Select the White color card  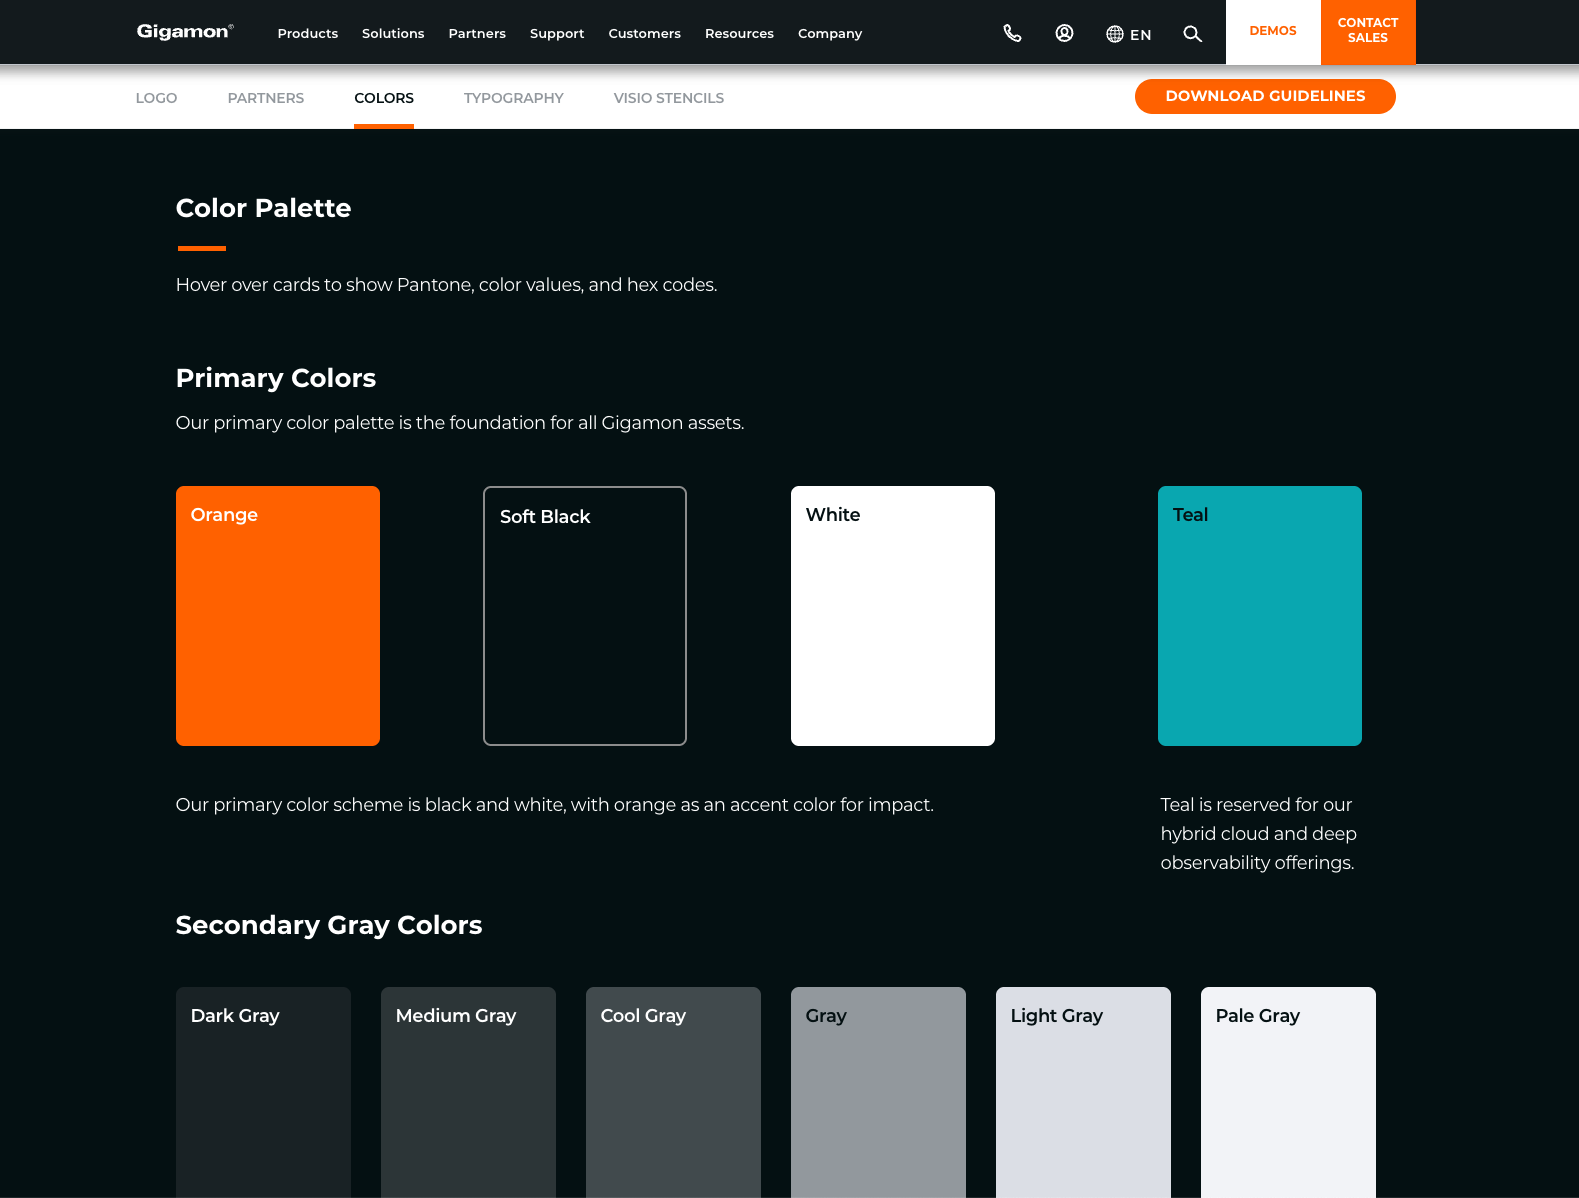(893, 616)
